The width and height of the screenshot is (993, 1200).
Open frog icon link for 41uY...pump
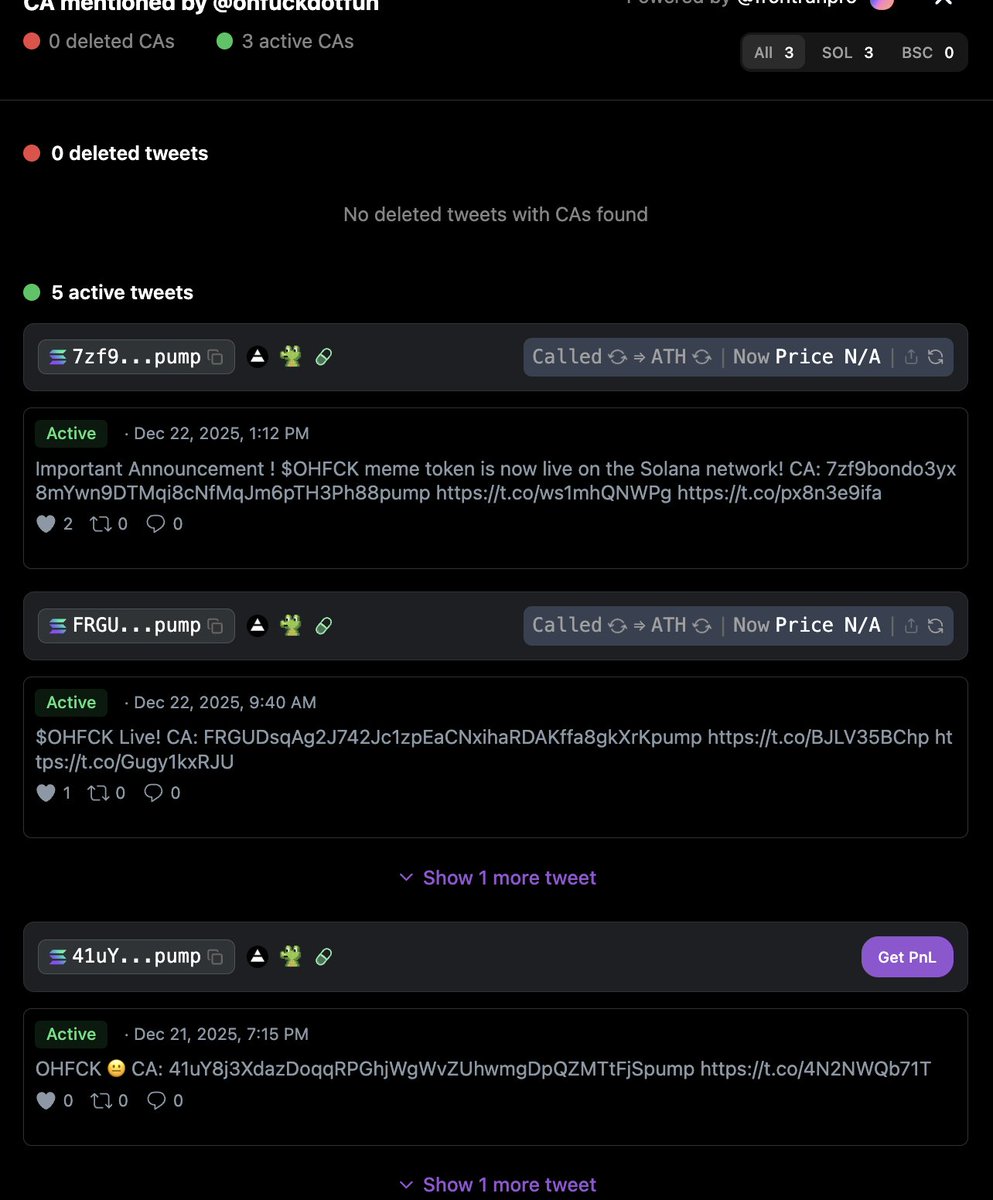point(291,957)
